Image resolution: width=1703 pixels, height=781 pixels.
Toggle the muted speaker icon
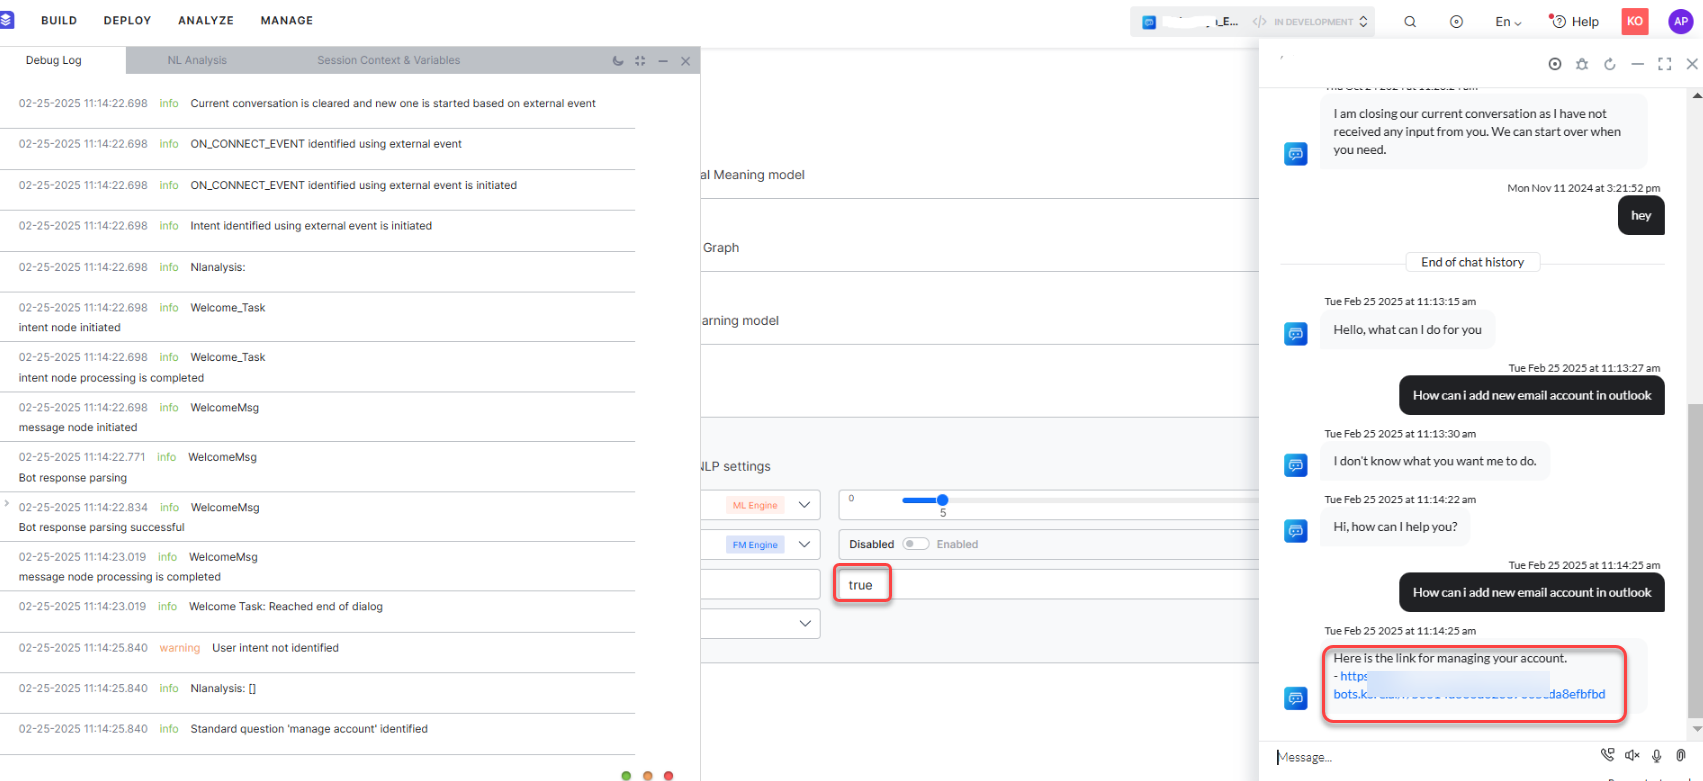[1632, 756]
